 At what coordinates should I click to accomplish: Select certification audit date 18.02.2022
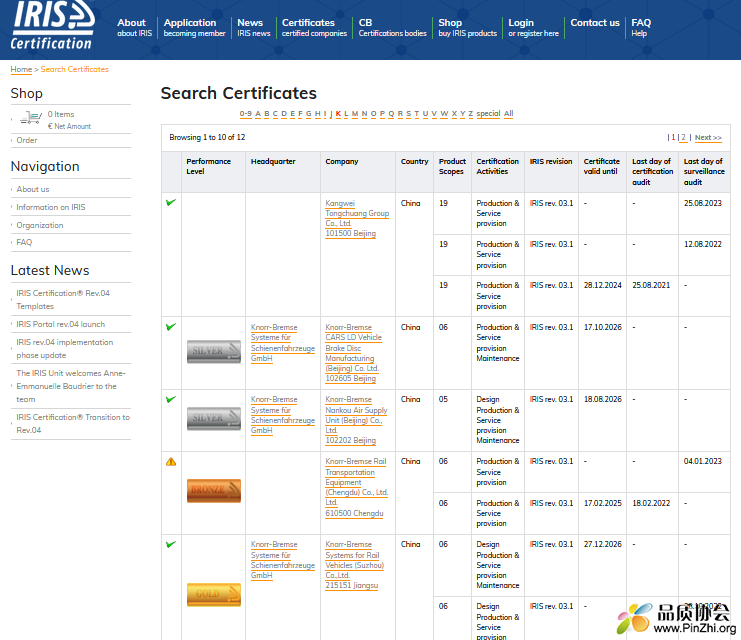[x=651, y=503]
